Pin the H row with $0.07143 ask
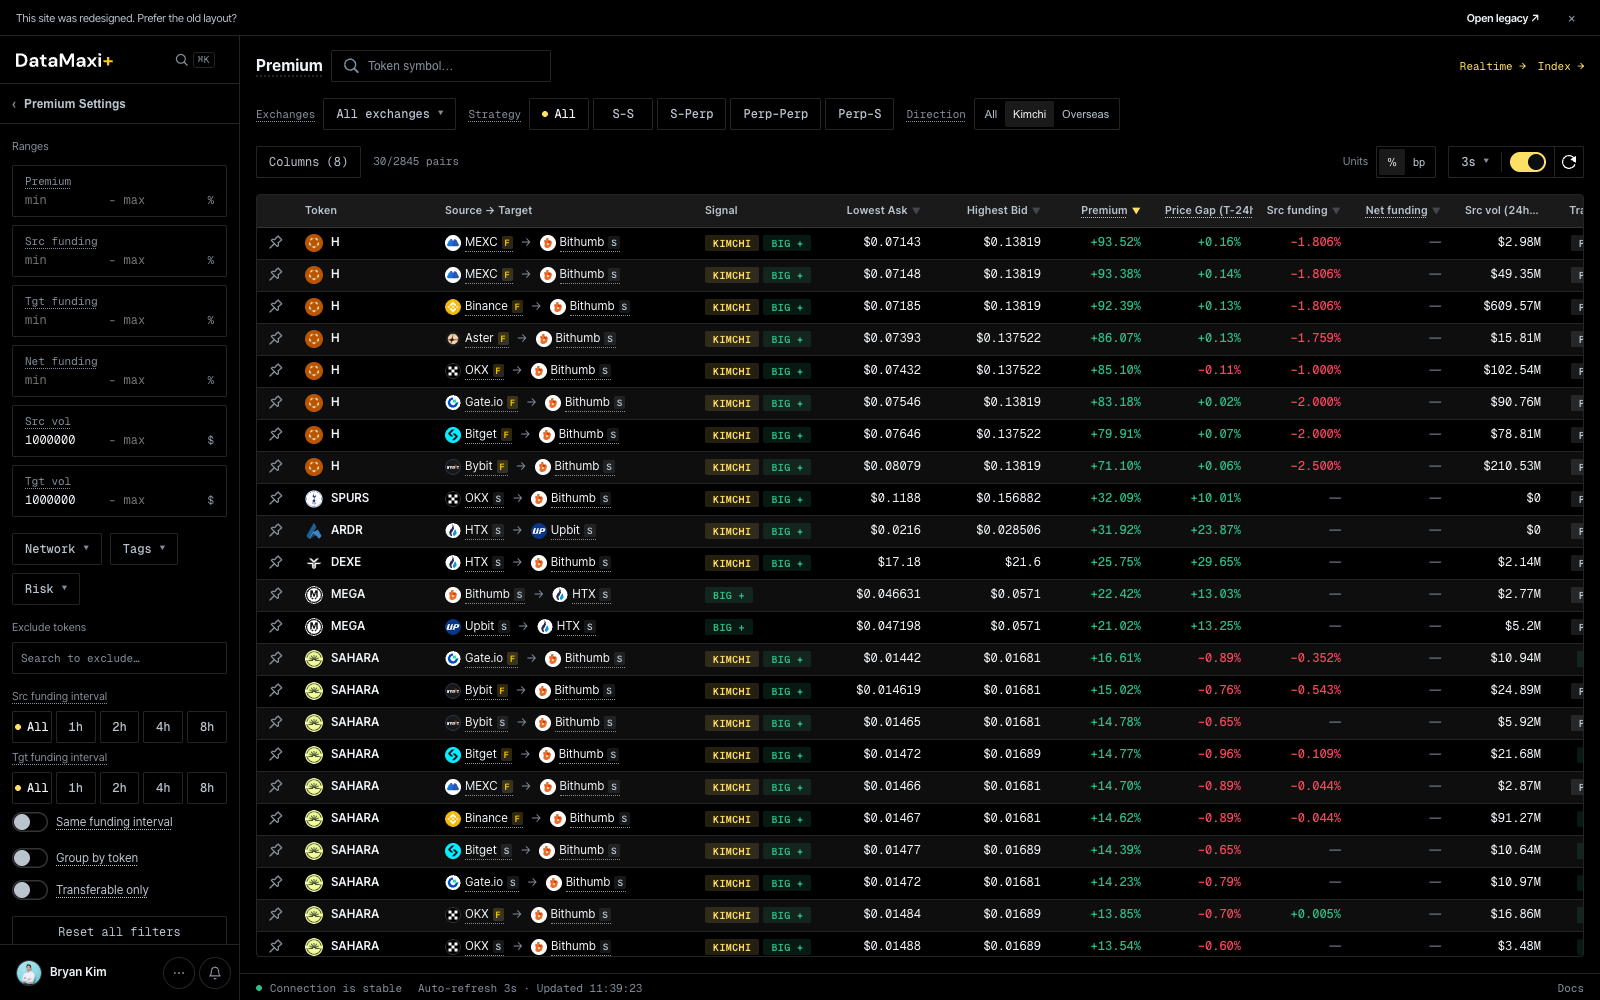Viewport: 1600px width, 1000px height. coord(276,242)
